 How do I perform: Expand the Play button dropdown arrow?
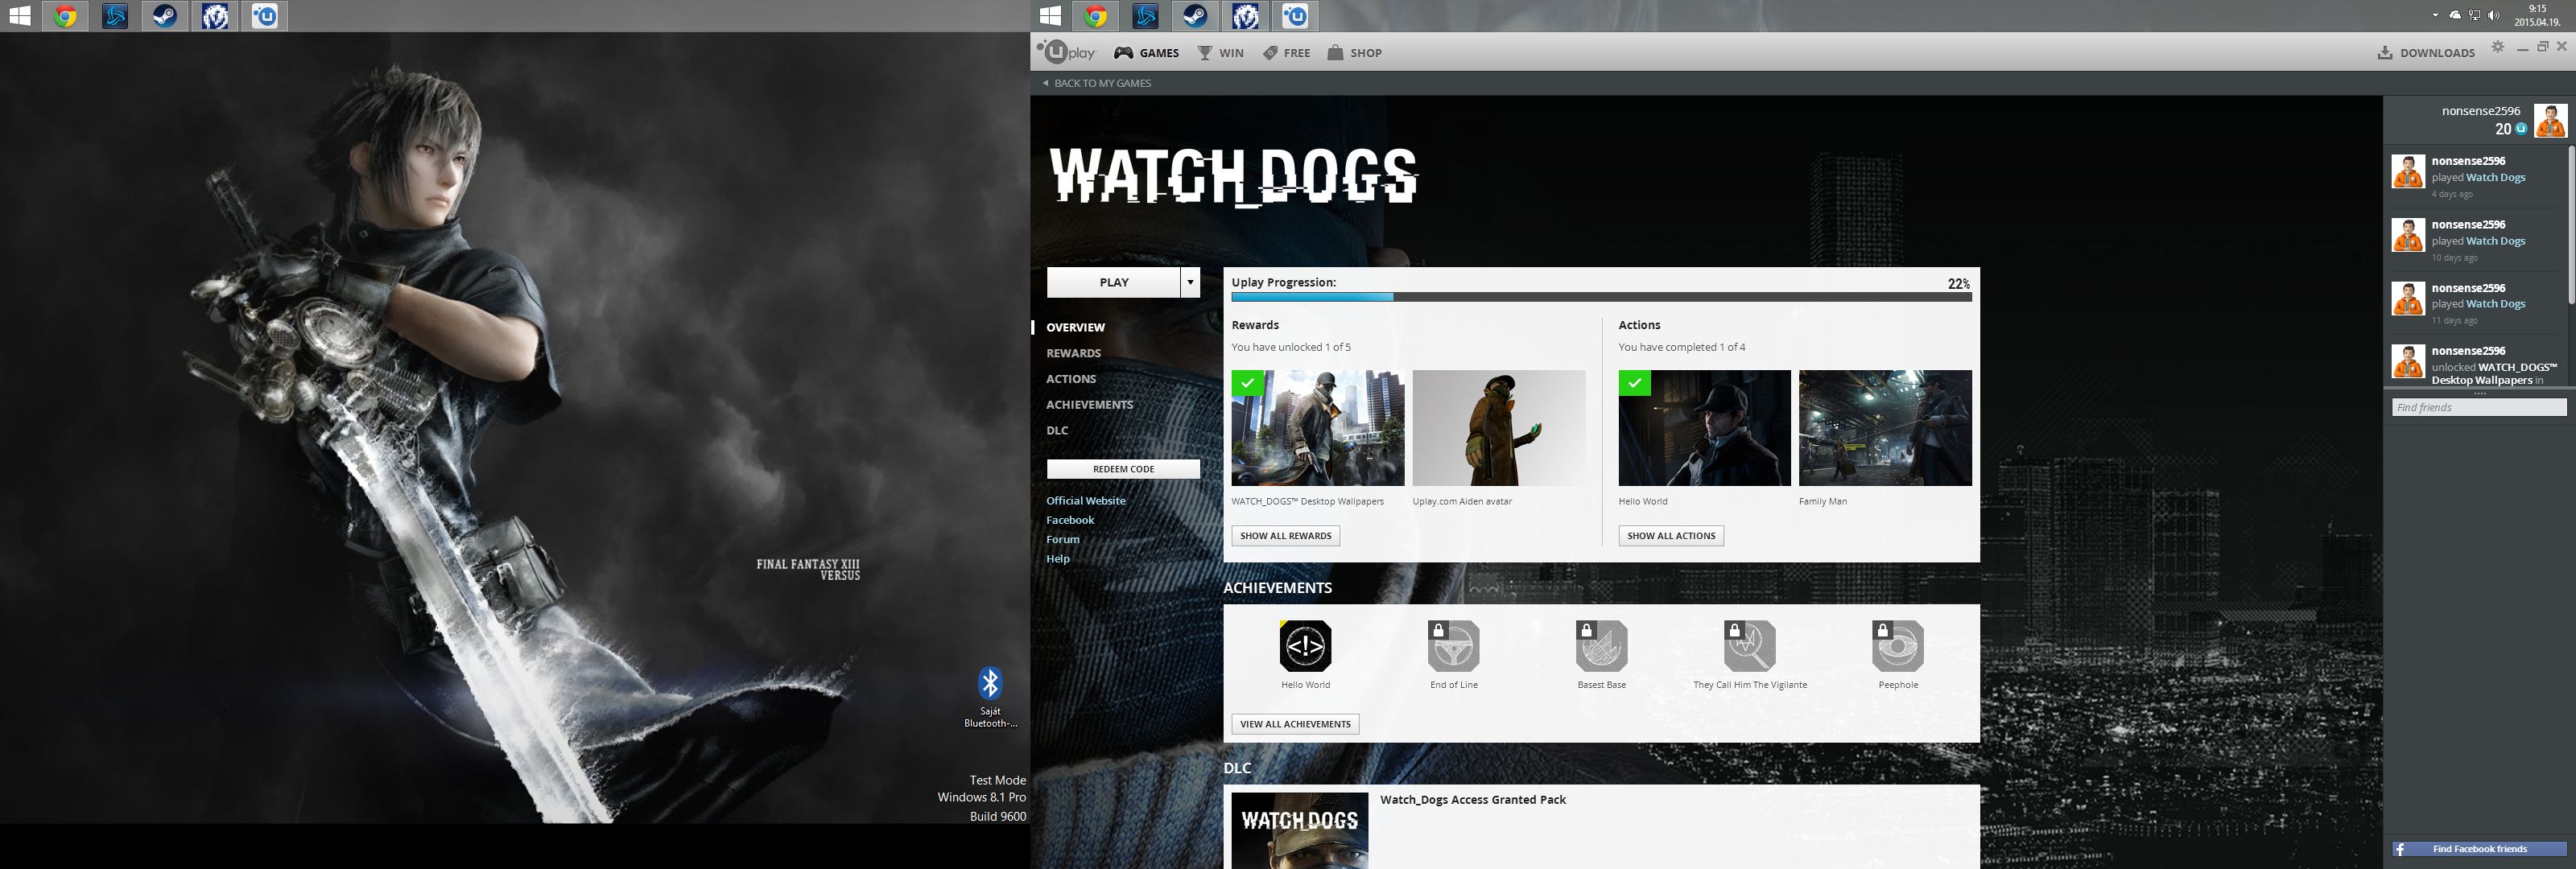click(1190, 283)
